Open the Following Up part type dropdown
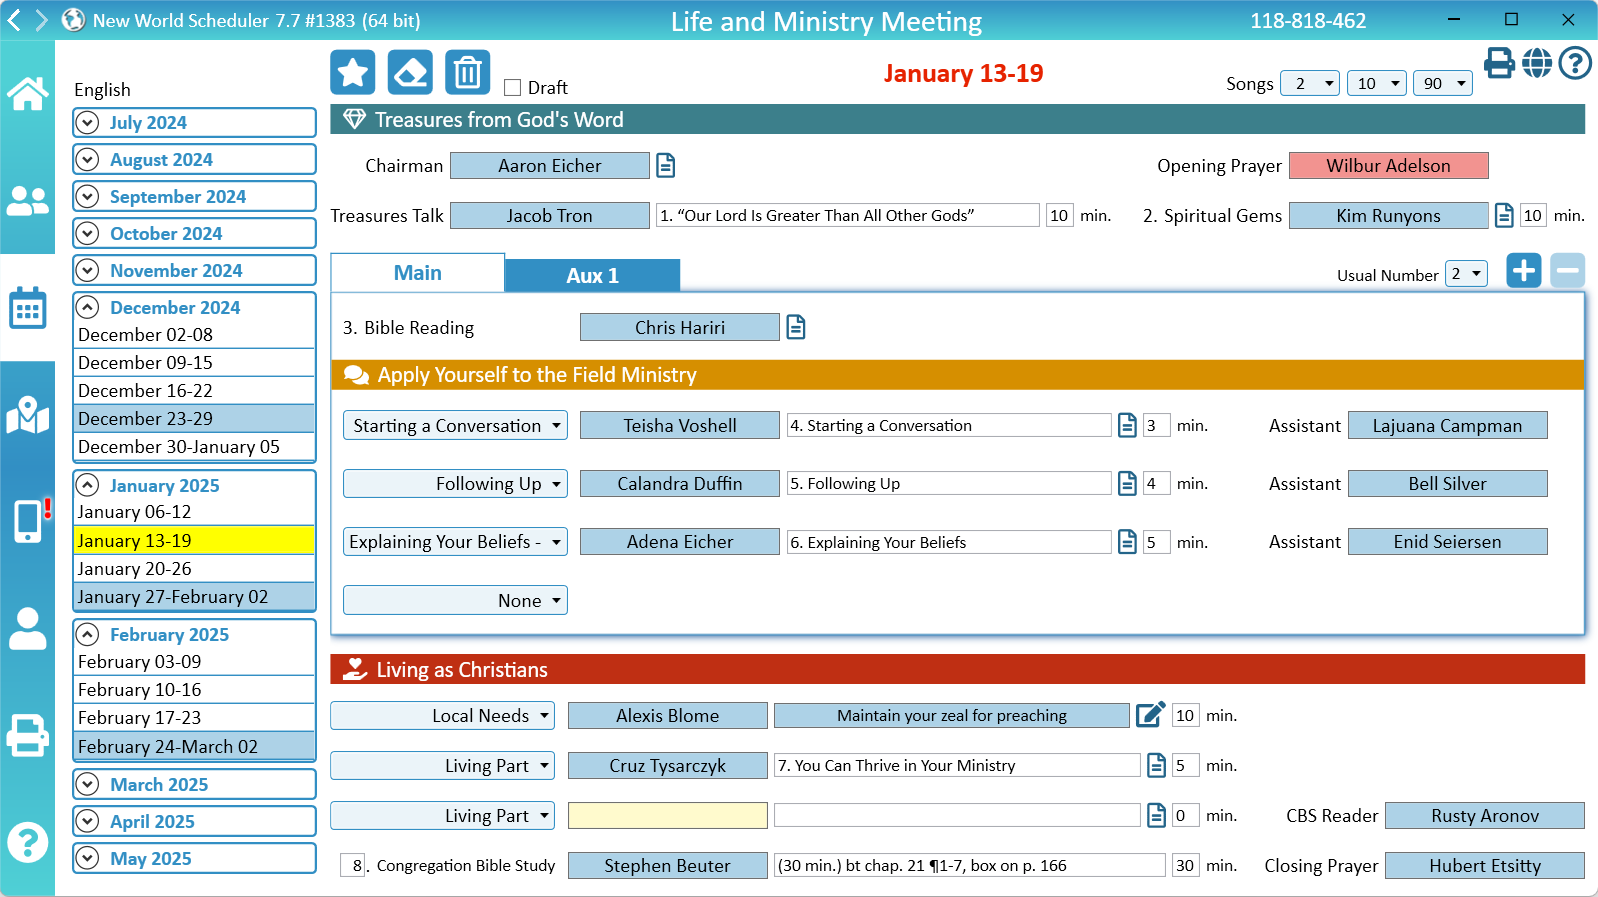 (455, 483)
